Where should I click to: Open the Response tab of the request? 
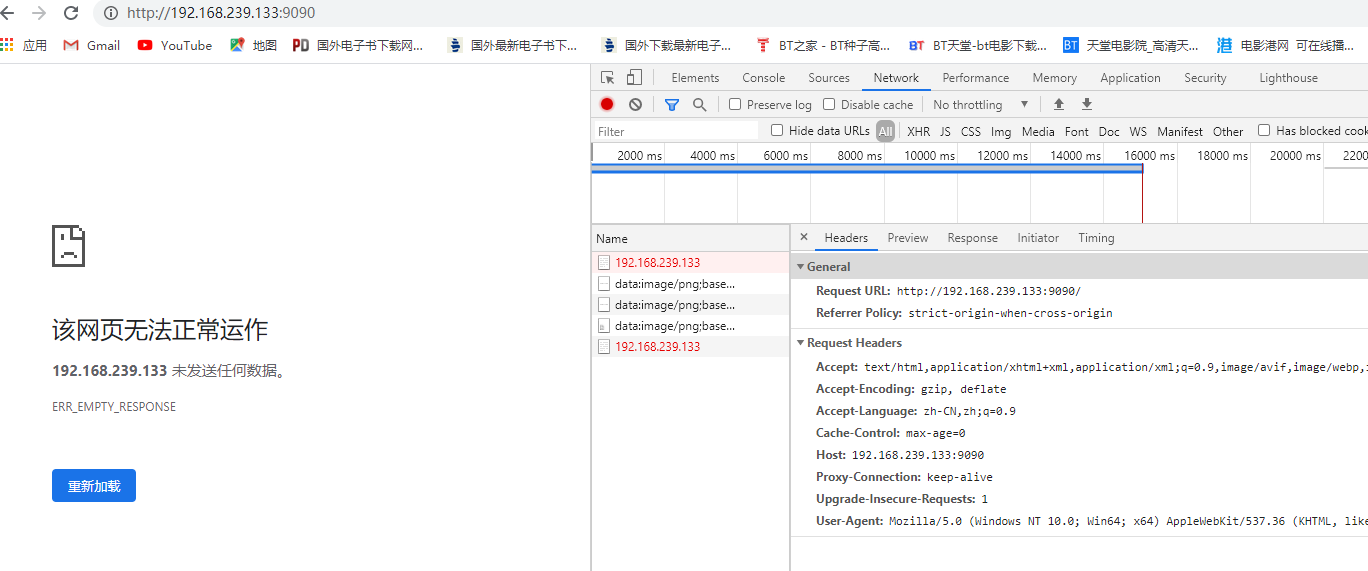(973, 238)
